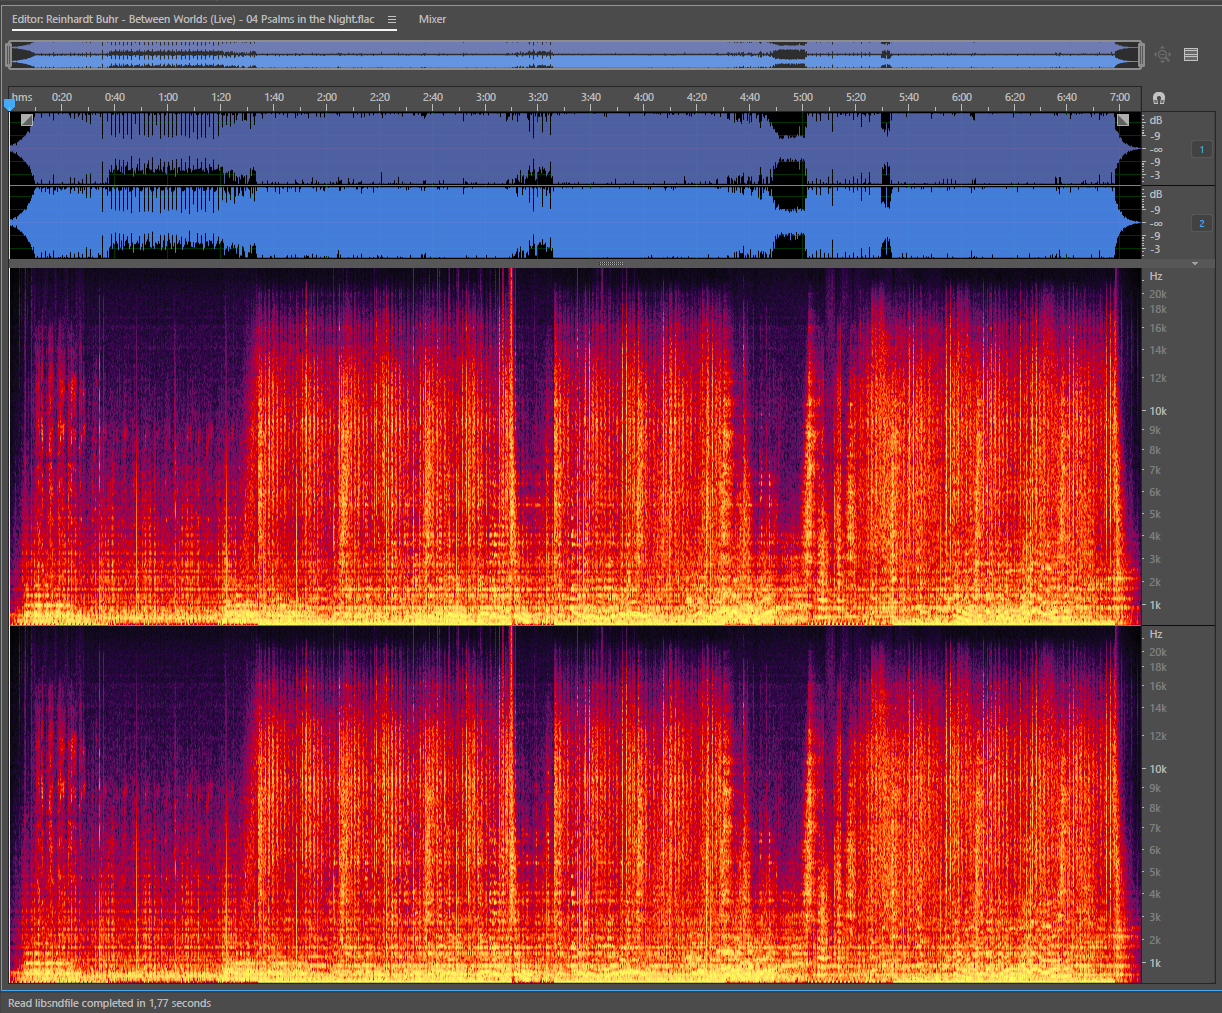The width and height of the screenshot is (1222, 1013).
Task: Click the channel 1 waveform display
Action: (x=576, y=149)
